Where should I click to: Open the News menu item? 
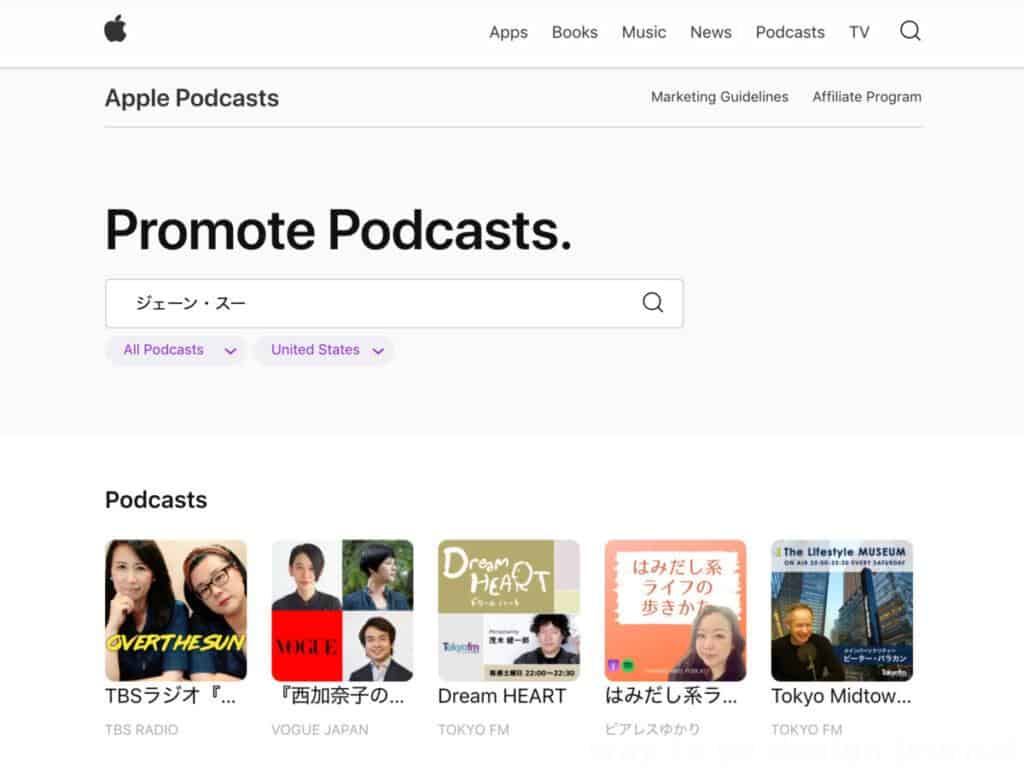[x=711, y=32]
